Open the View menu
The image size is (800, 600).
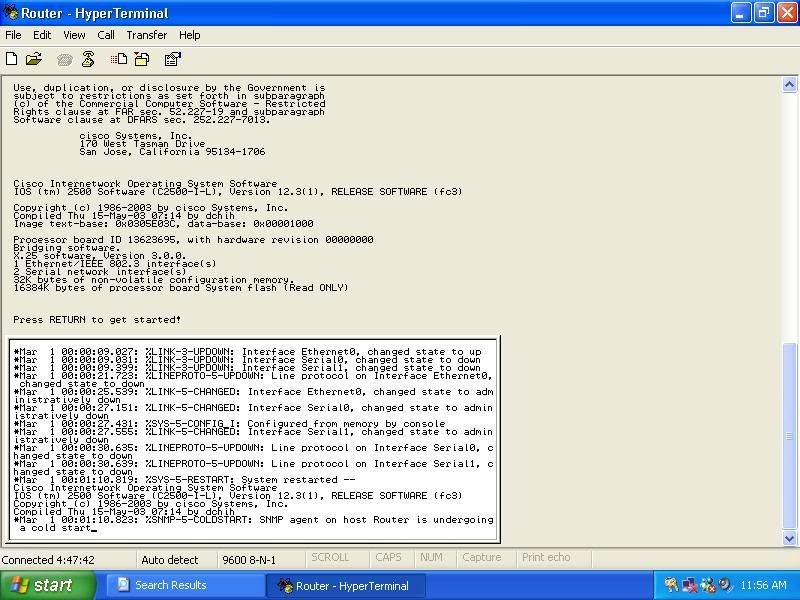[74, 35]
